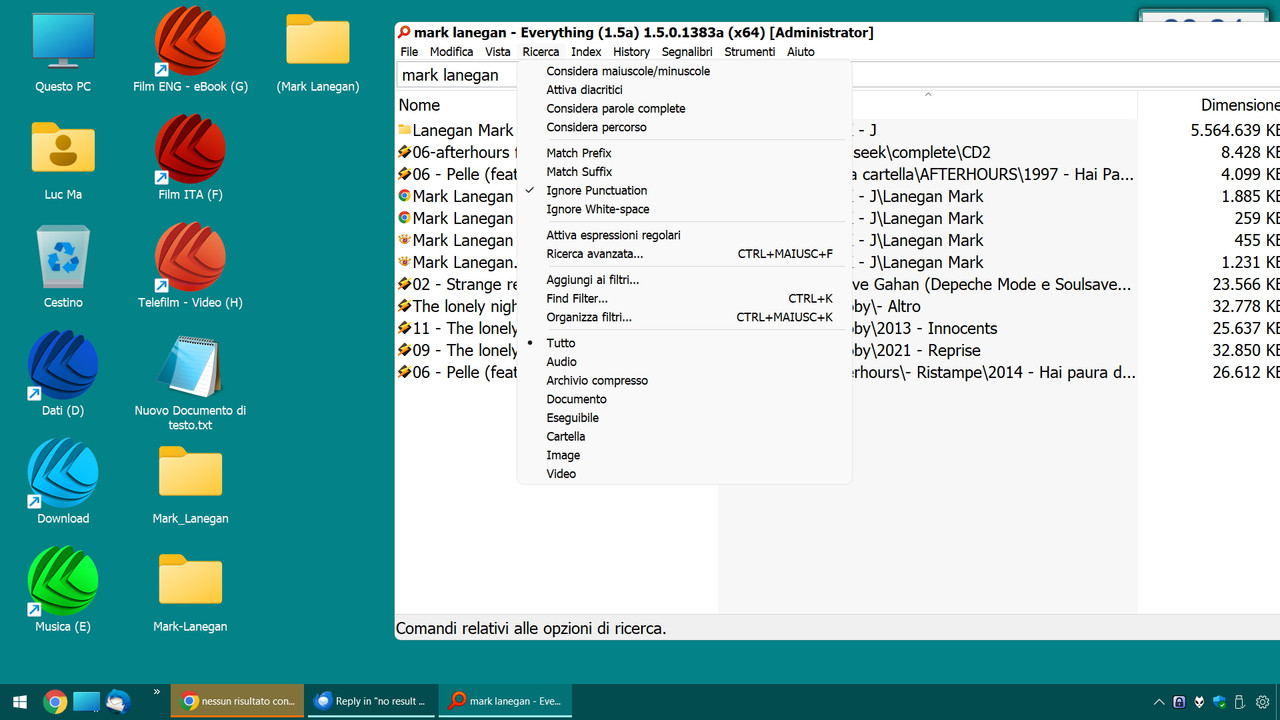1280x720 pixels.
Task: Open the Strumenti menu
Action: click(x=750, y=52)
